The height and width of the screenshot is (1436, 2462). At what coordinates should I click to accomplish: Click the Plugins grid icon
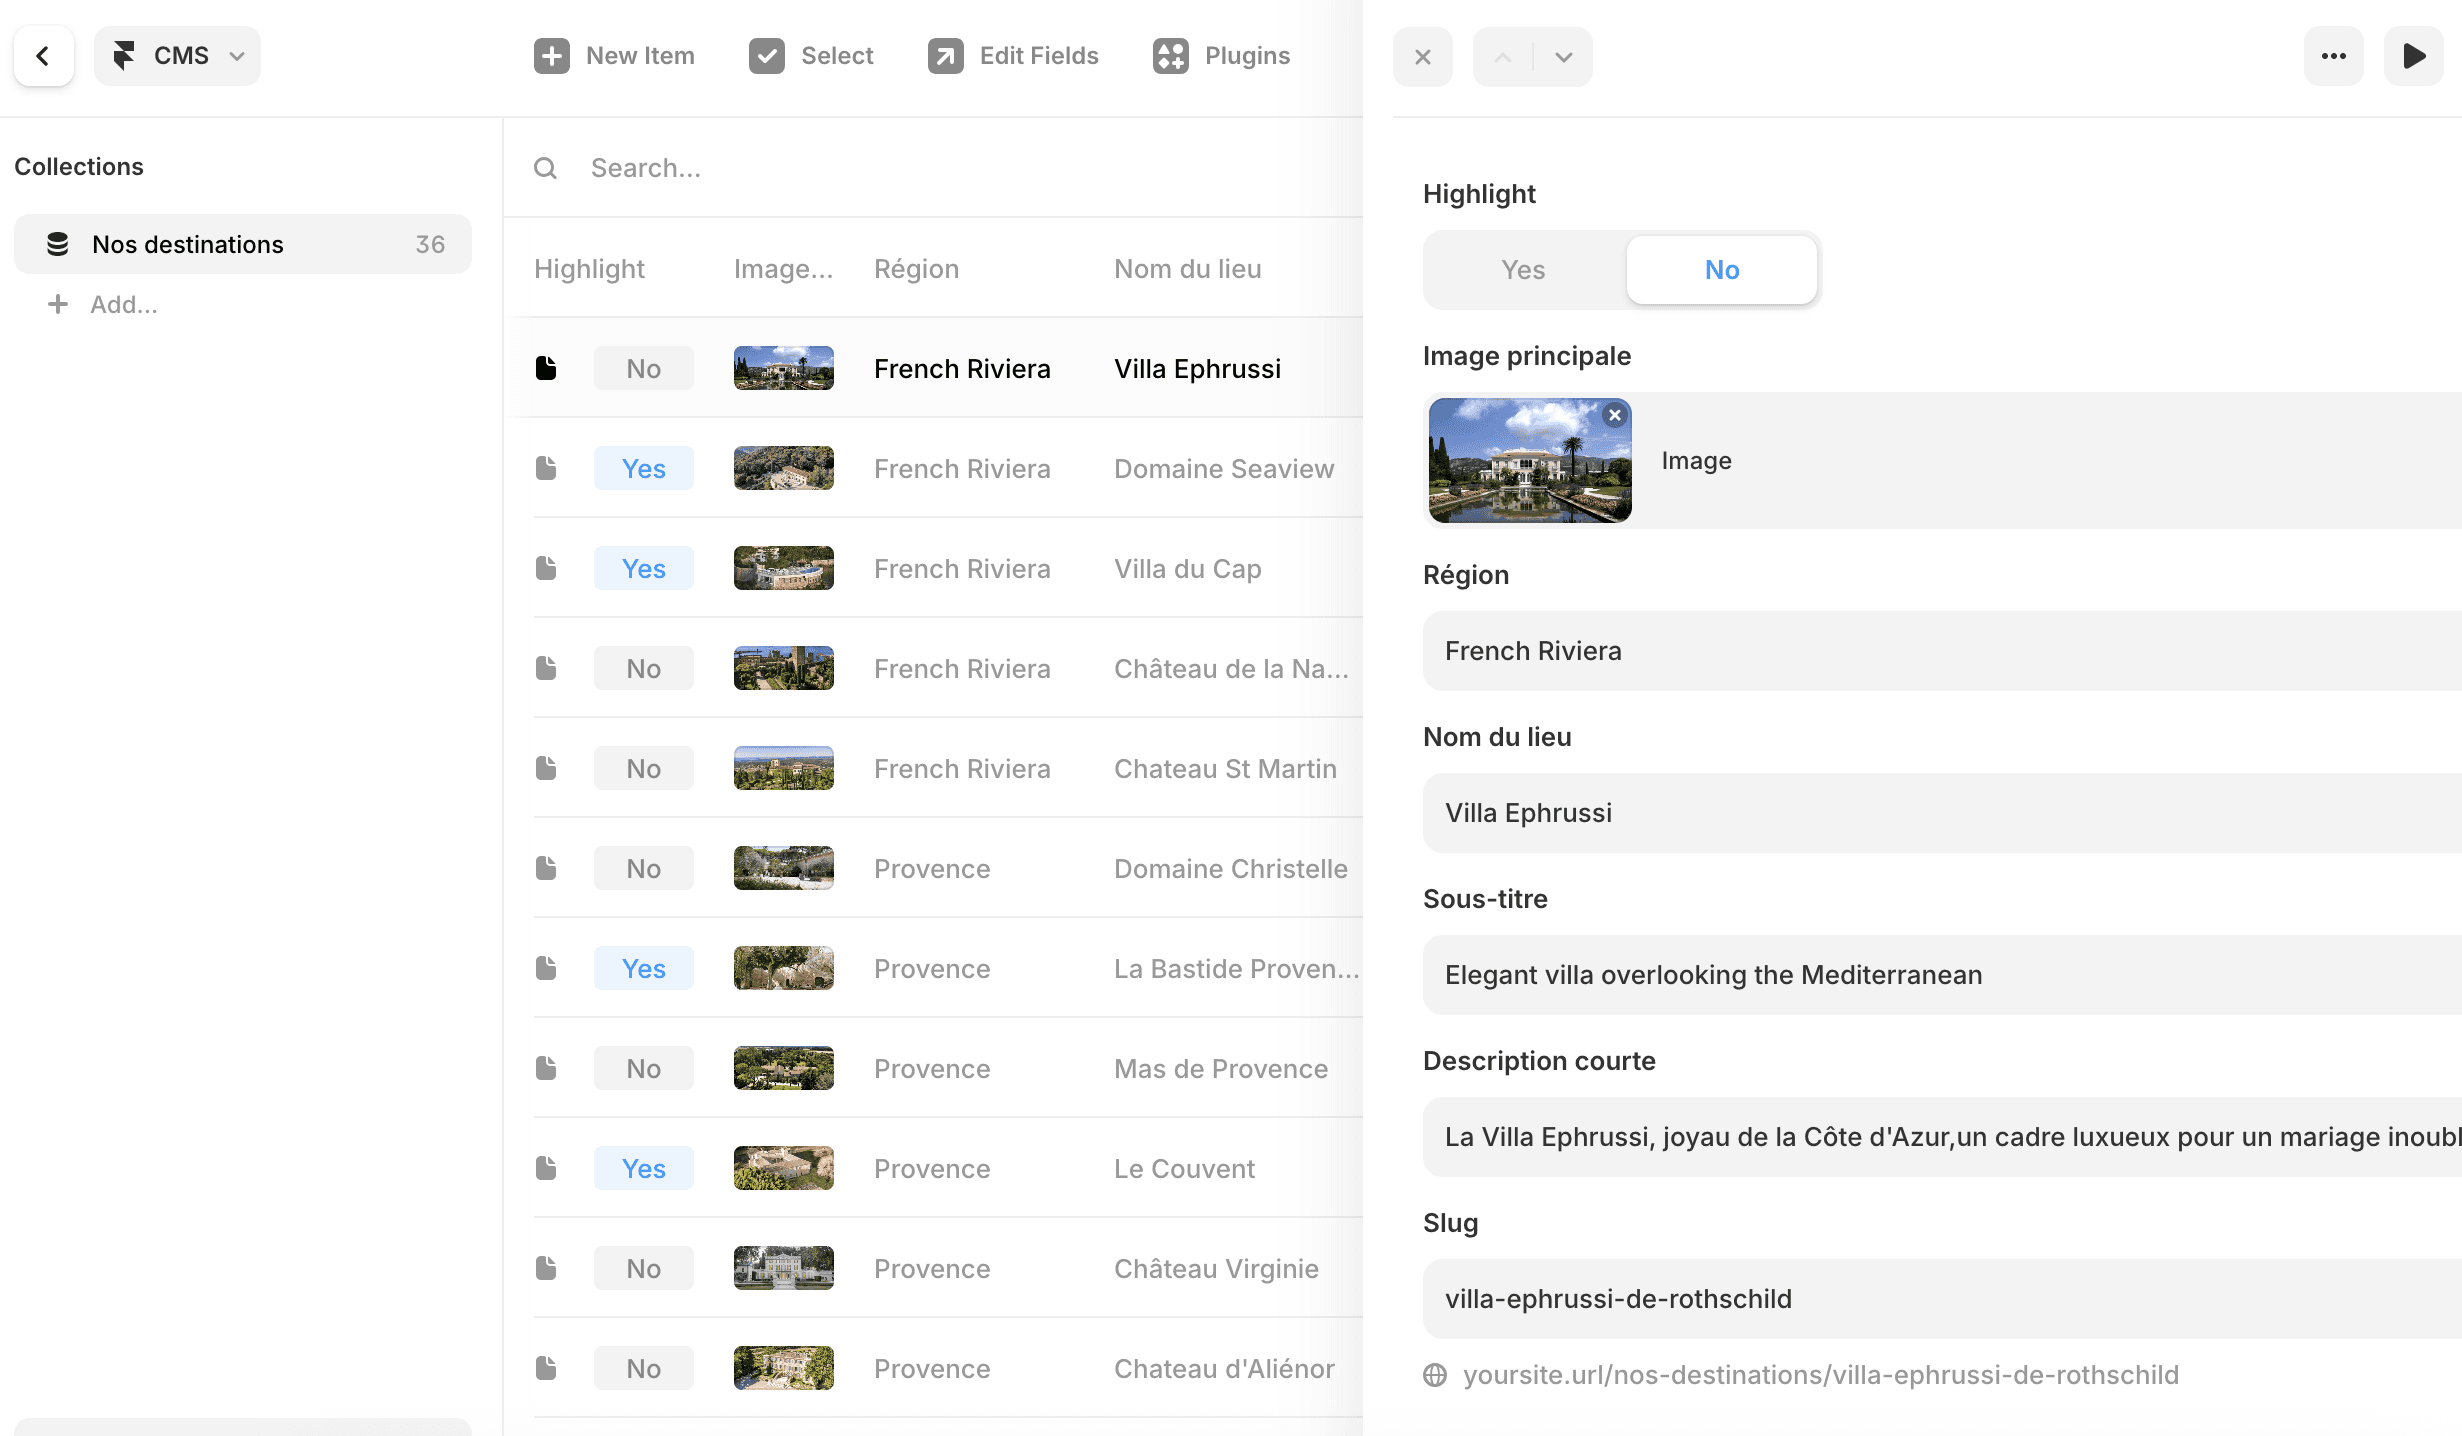(1170, 56)
